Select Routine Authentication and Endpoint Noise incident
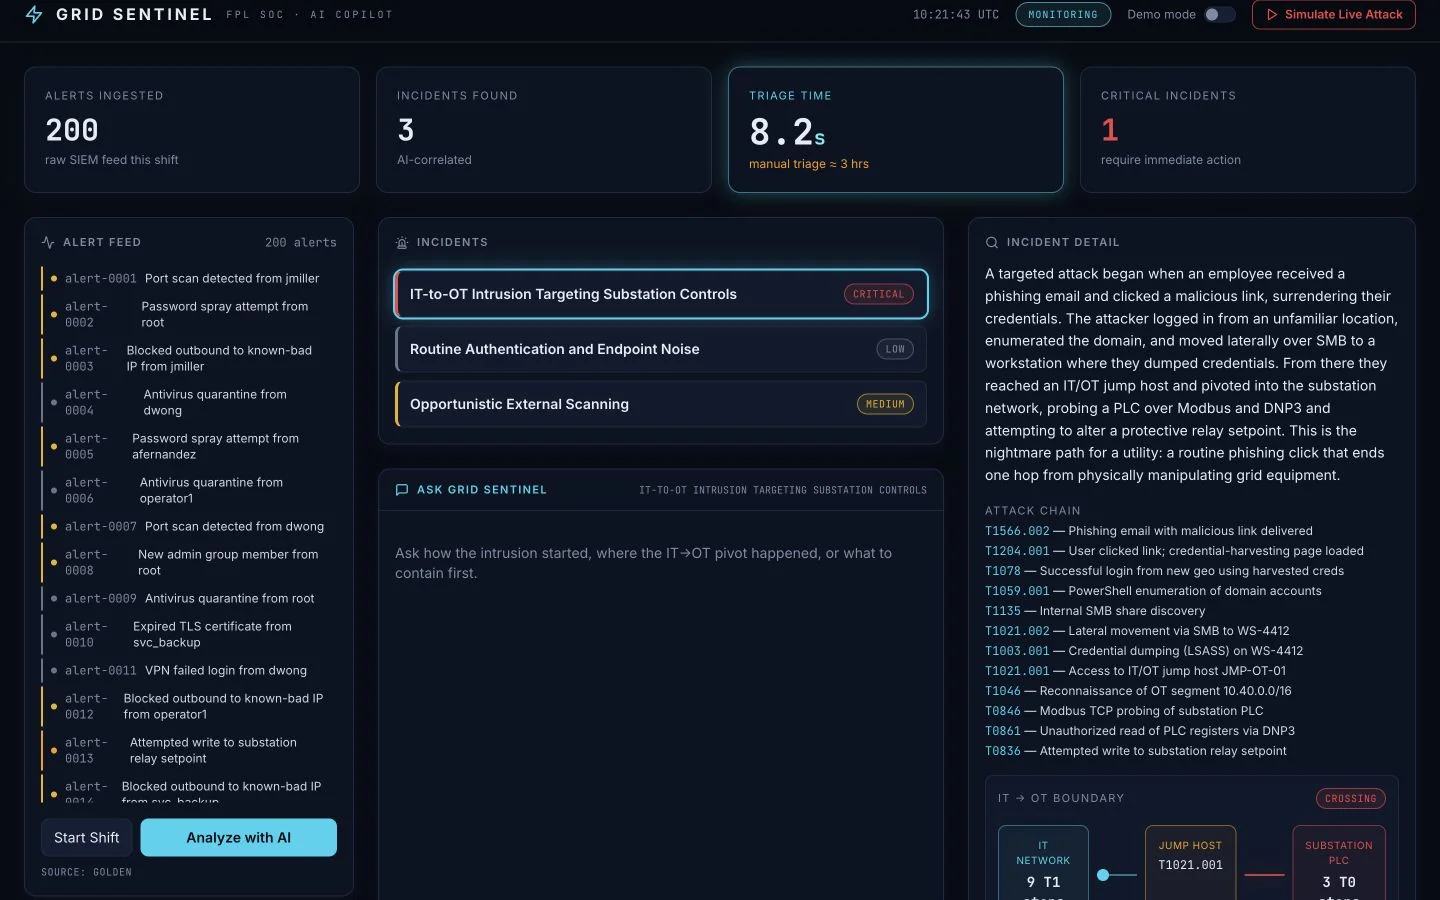 point(661,349)
